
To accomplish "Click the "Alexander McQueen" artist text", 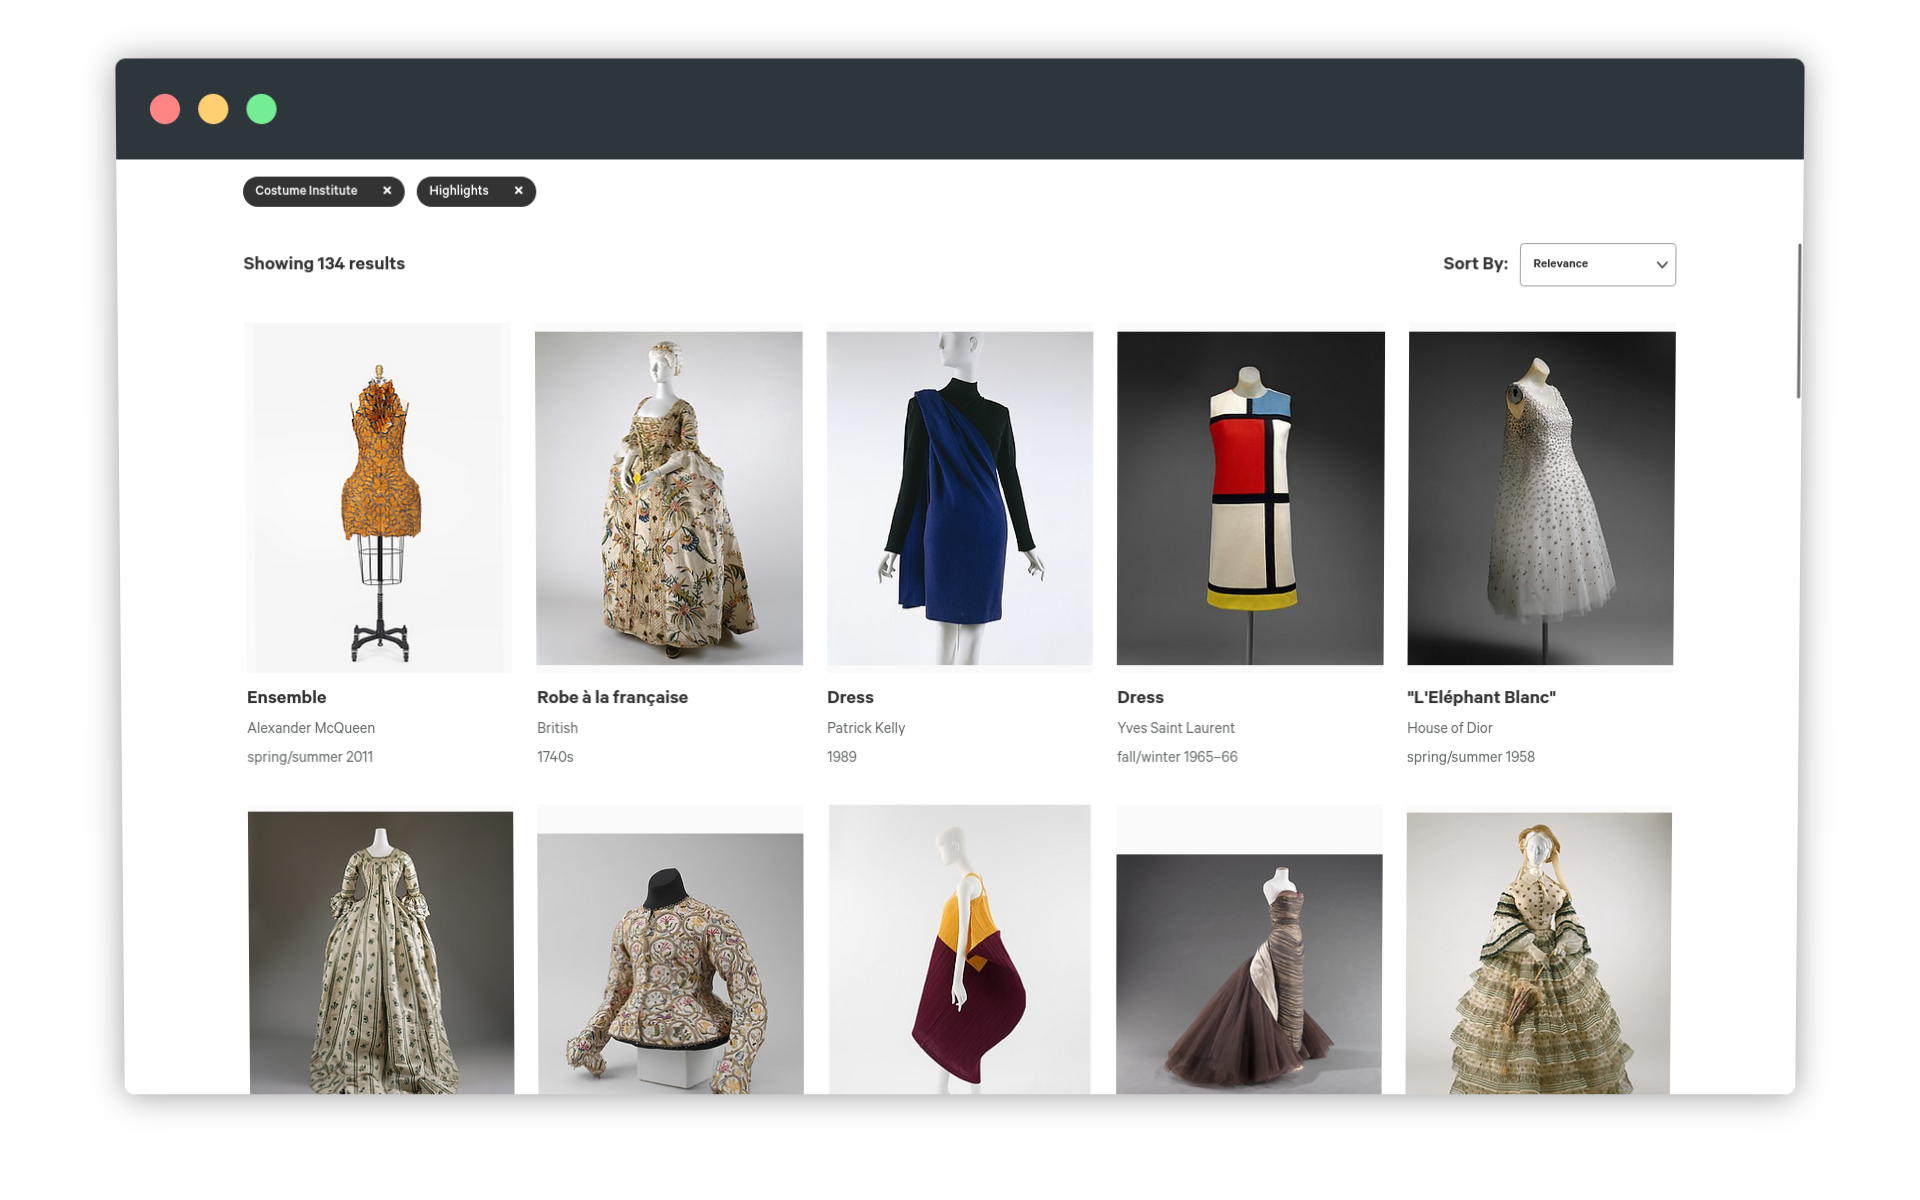I will coord(311,728).
